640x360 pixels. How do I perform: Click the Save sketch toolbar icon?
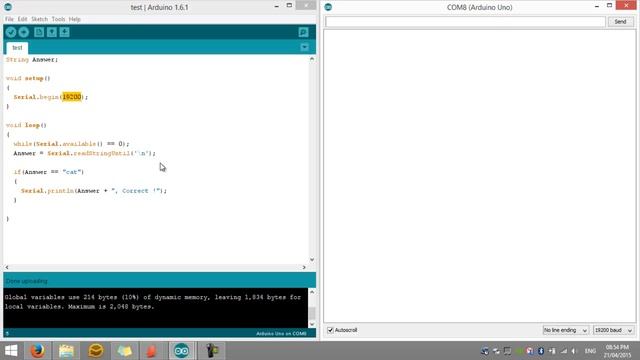[x=64, y=32]
